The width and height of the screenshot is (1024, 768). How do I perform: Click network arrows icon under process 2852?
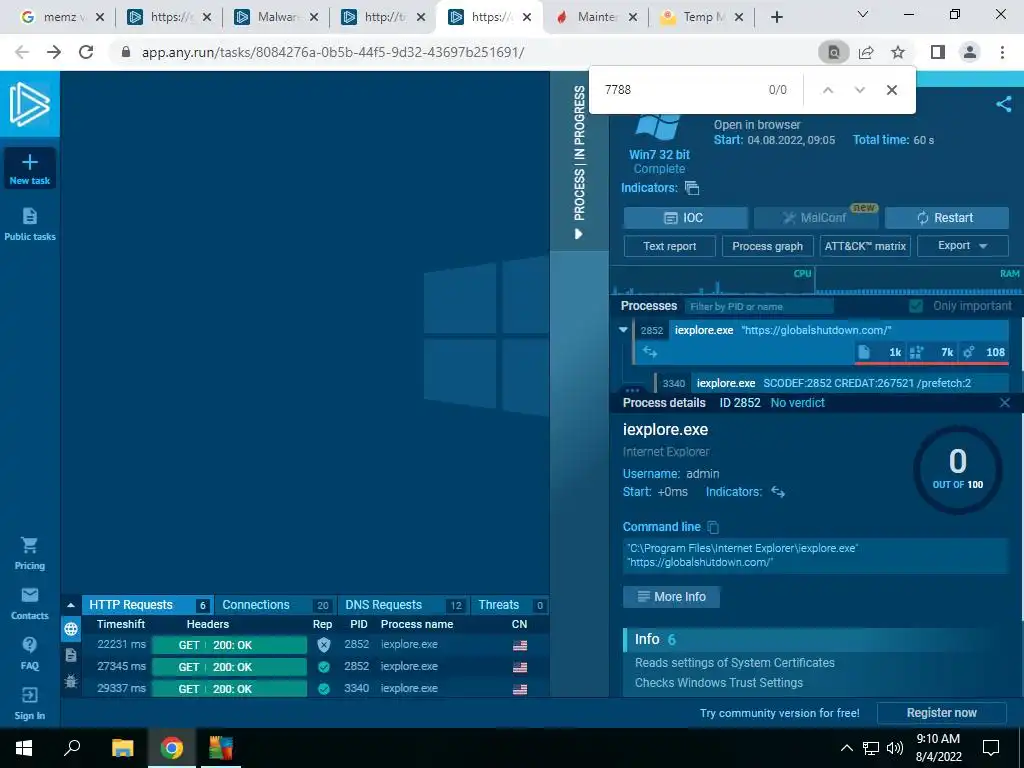pyautogui.click(x=650, y=352)
